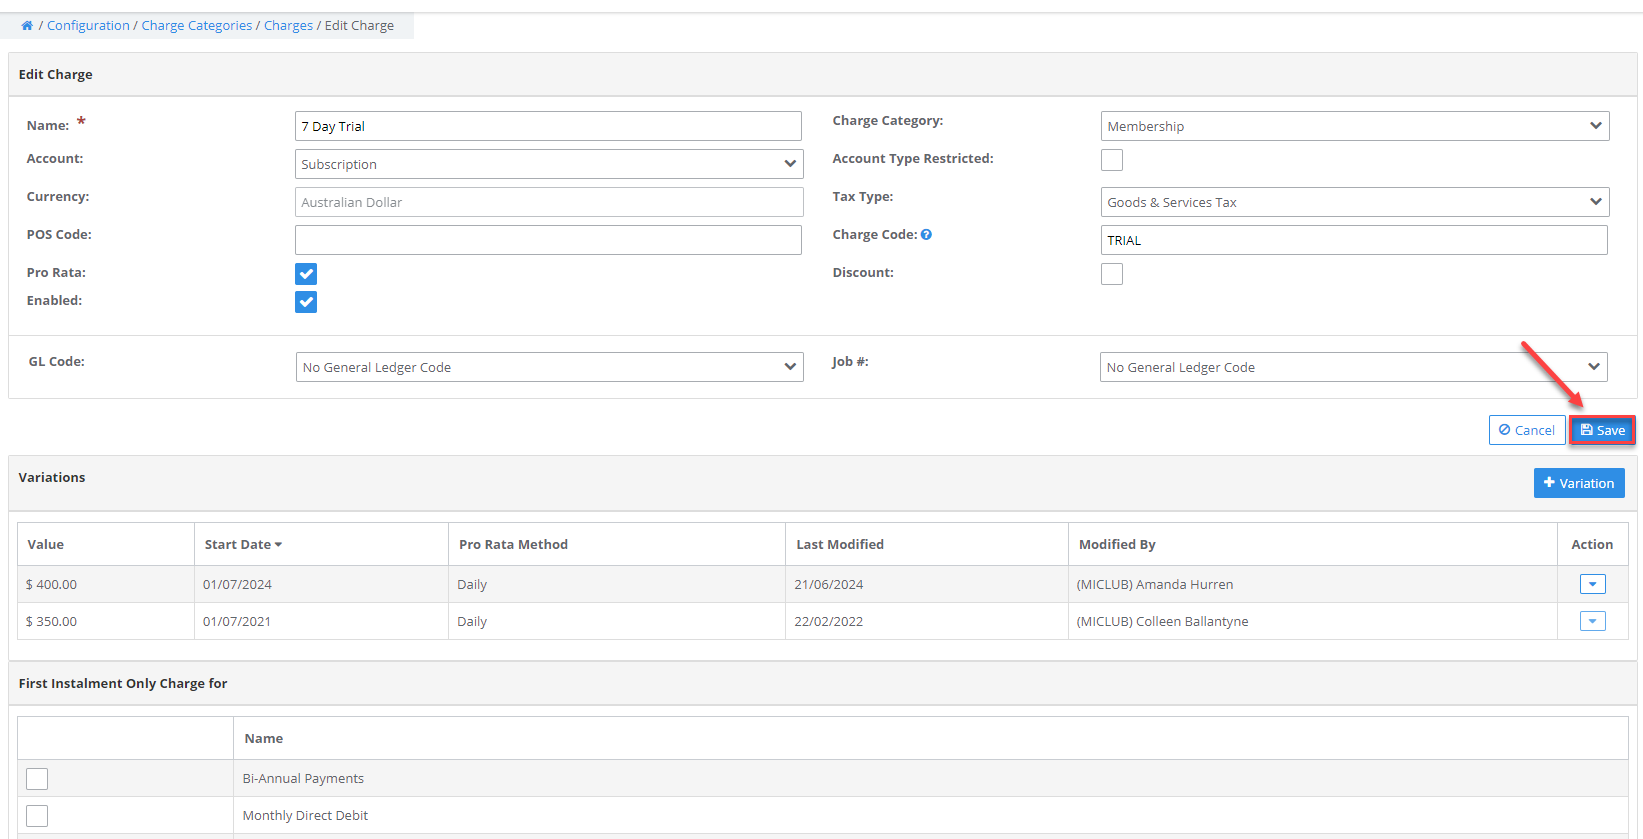
Task: Click the Charge Code field with TRIAL
Action: point(1354,240)
